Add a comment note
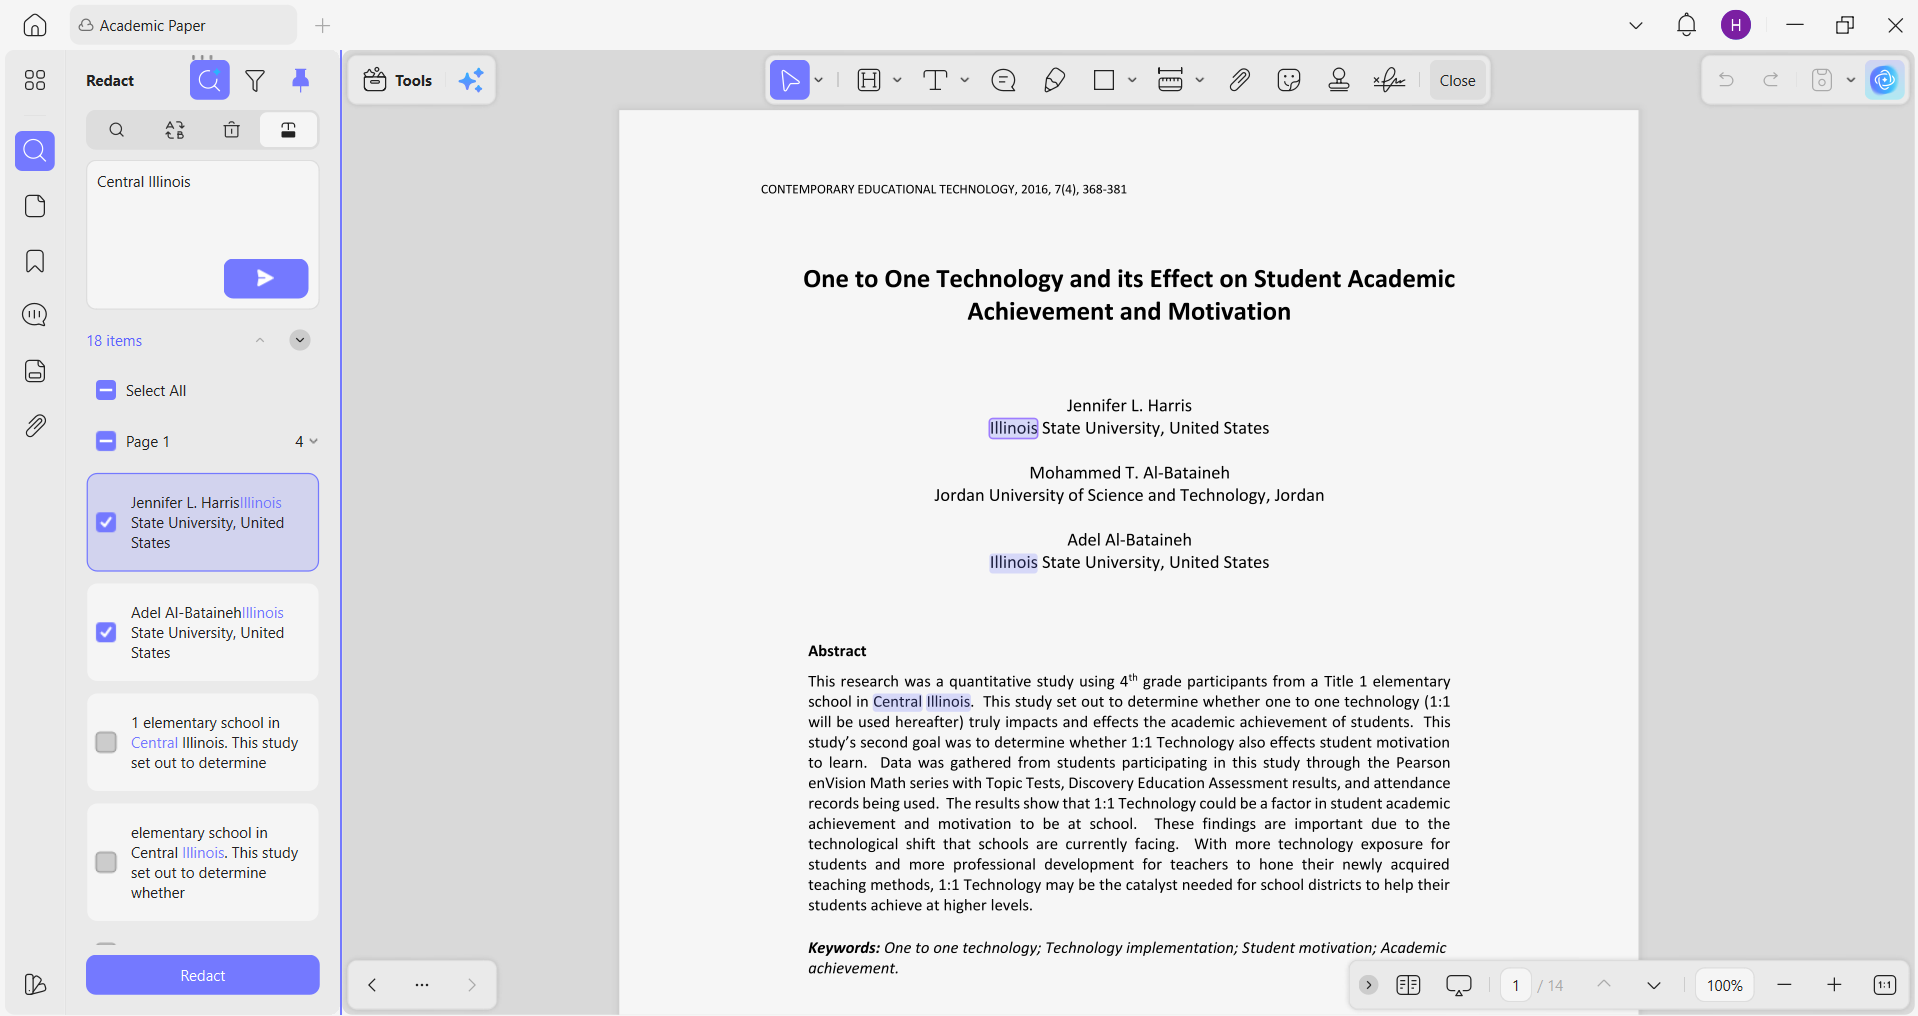This screenshot has height=1016, width=1918. click(1003, 80)
